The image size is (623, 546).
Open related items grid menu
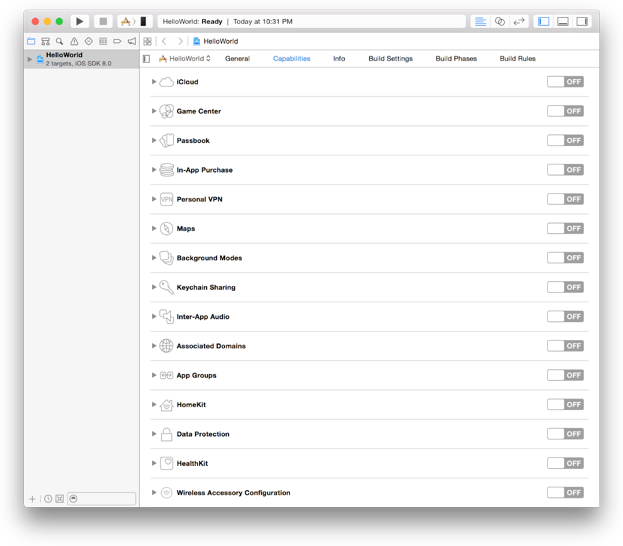coord(147,41)
